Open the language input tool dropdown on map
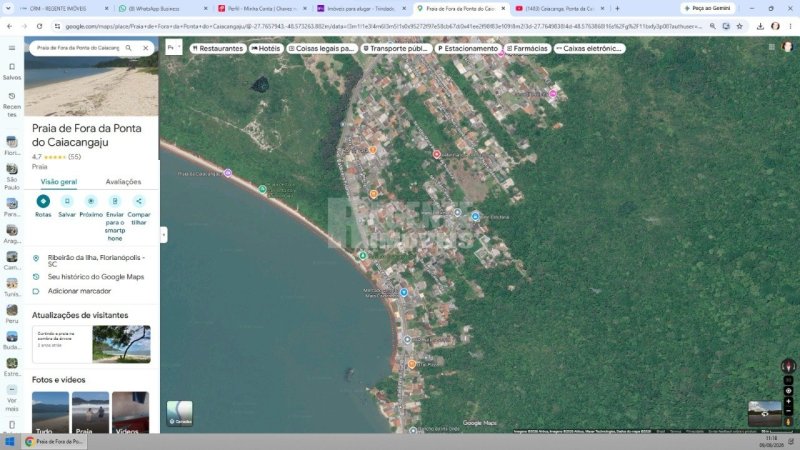800x450 pixels. point(173,47)
